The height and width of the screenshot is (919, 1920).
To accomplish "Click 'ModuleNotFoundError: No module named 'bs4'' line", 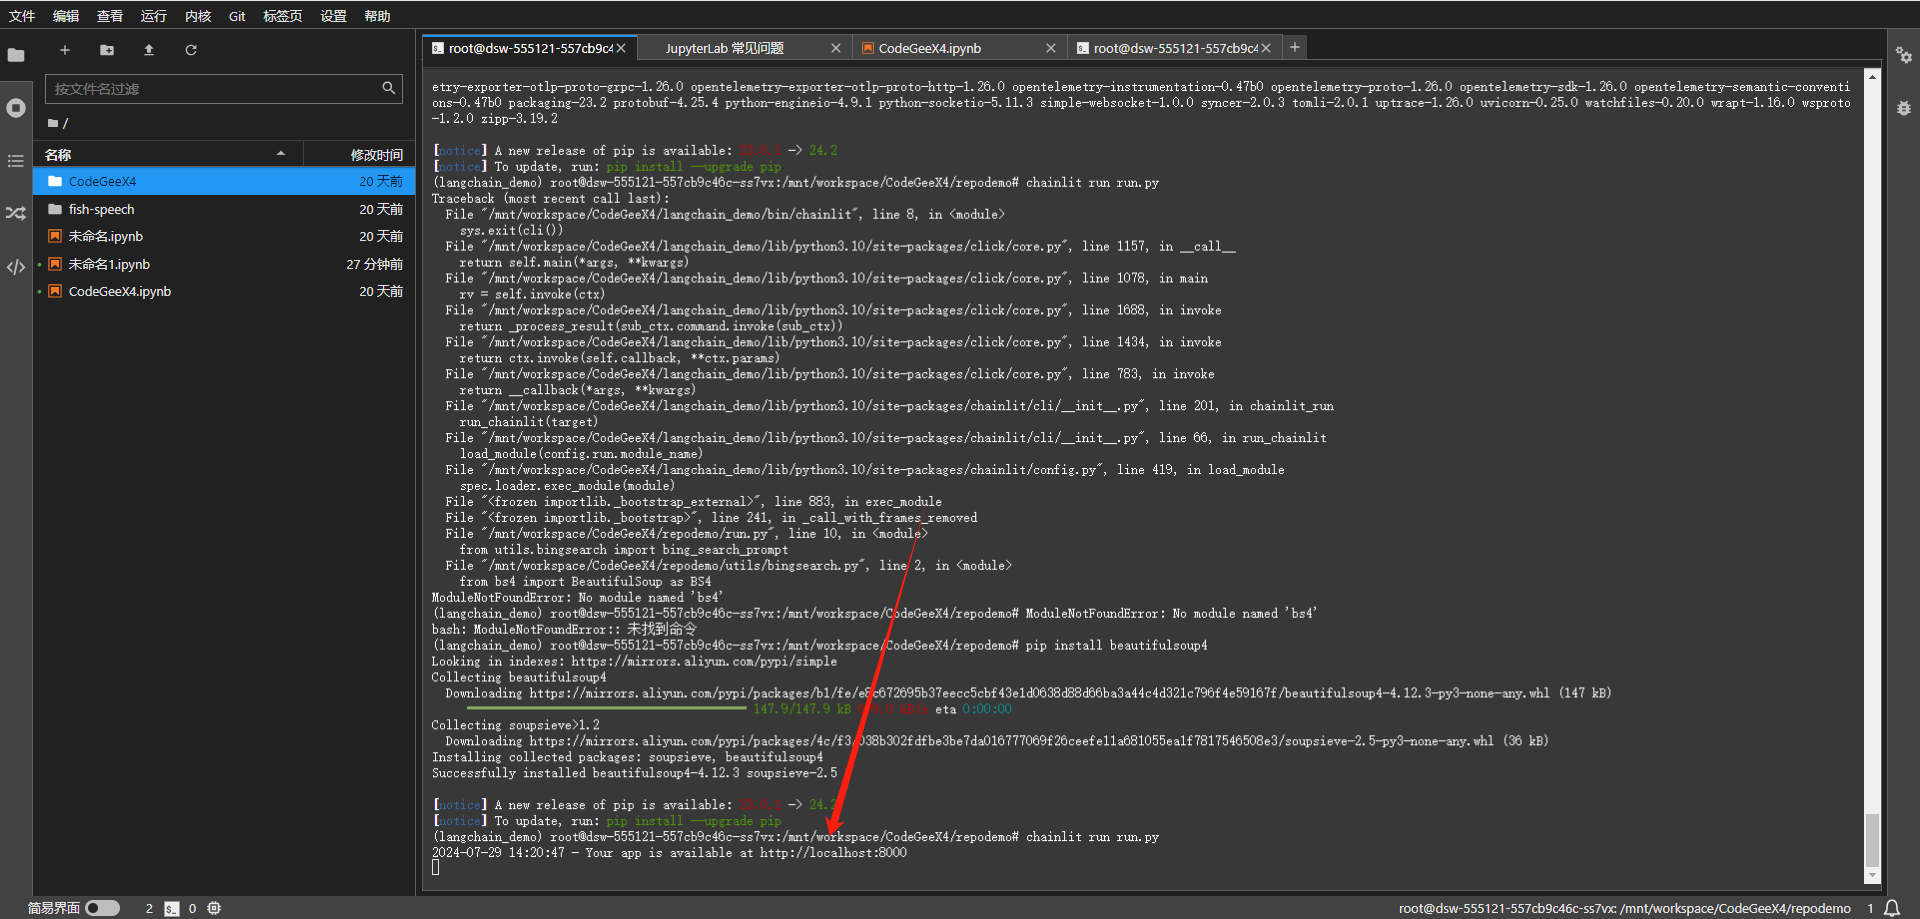I will click(577, 597).
